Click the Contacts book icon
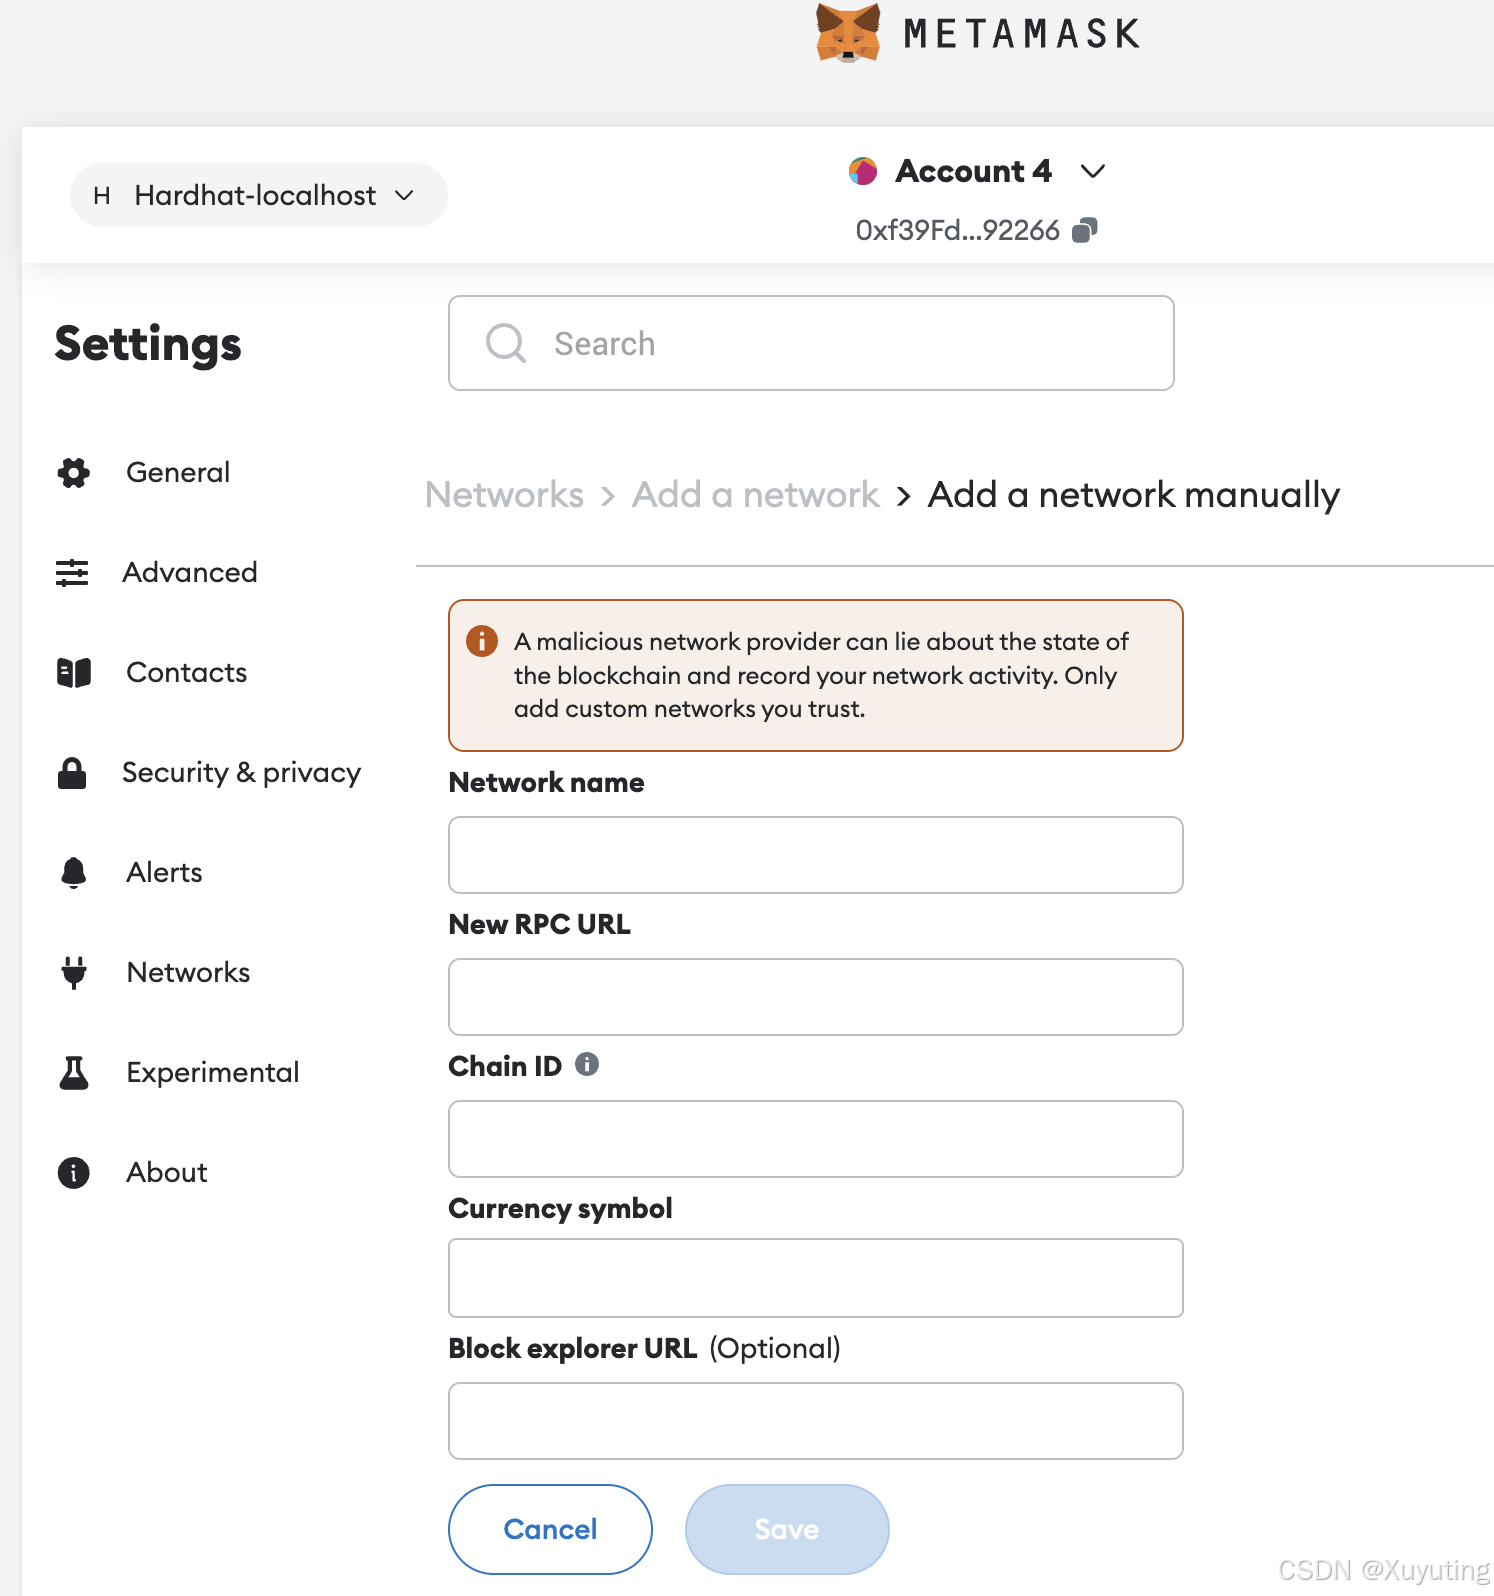 74,672
